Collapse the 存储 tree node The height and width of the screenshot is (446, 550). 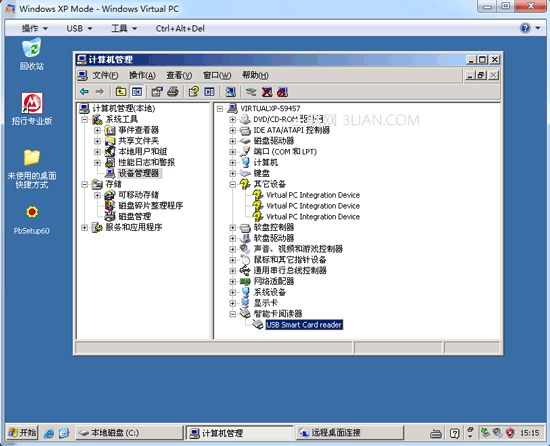[x=85, y=184]
